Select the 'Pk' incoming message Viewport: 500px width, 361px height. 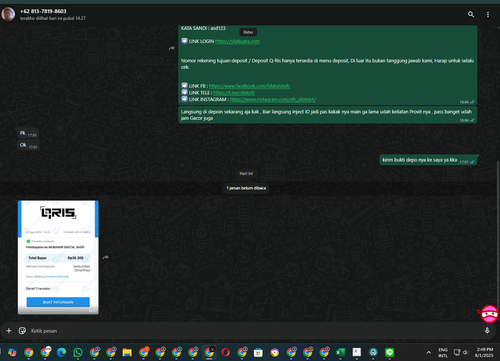pos(28,133)
